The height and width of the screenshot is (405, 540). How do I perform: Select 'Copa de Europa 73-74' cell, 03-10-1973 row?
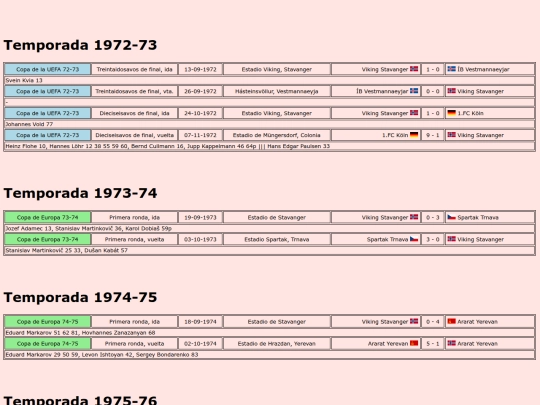click(48, 239)
